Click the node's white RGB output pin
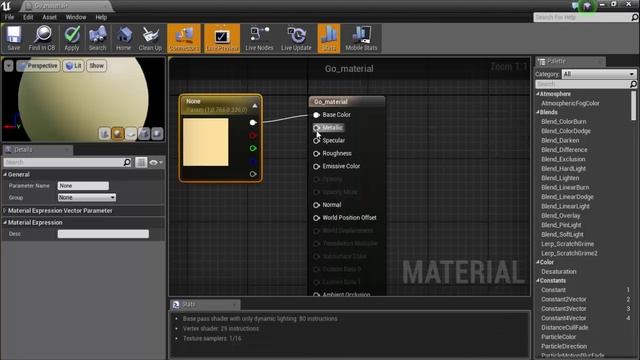 tap(253, 122)
